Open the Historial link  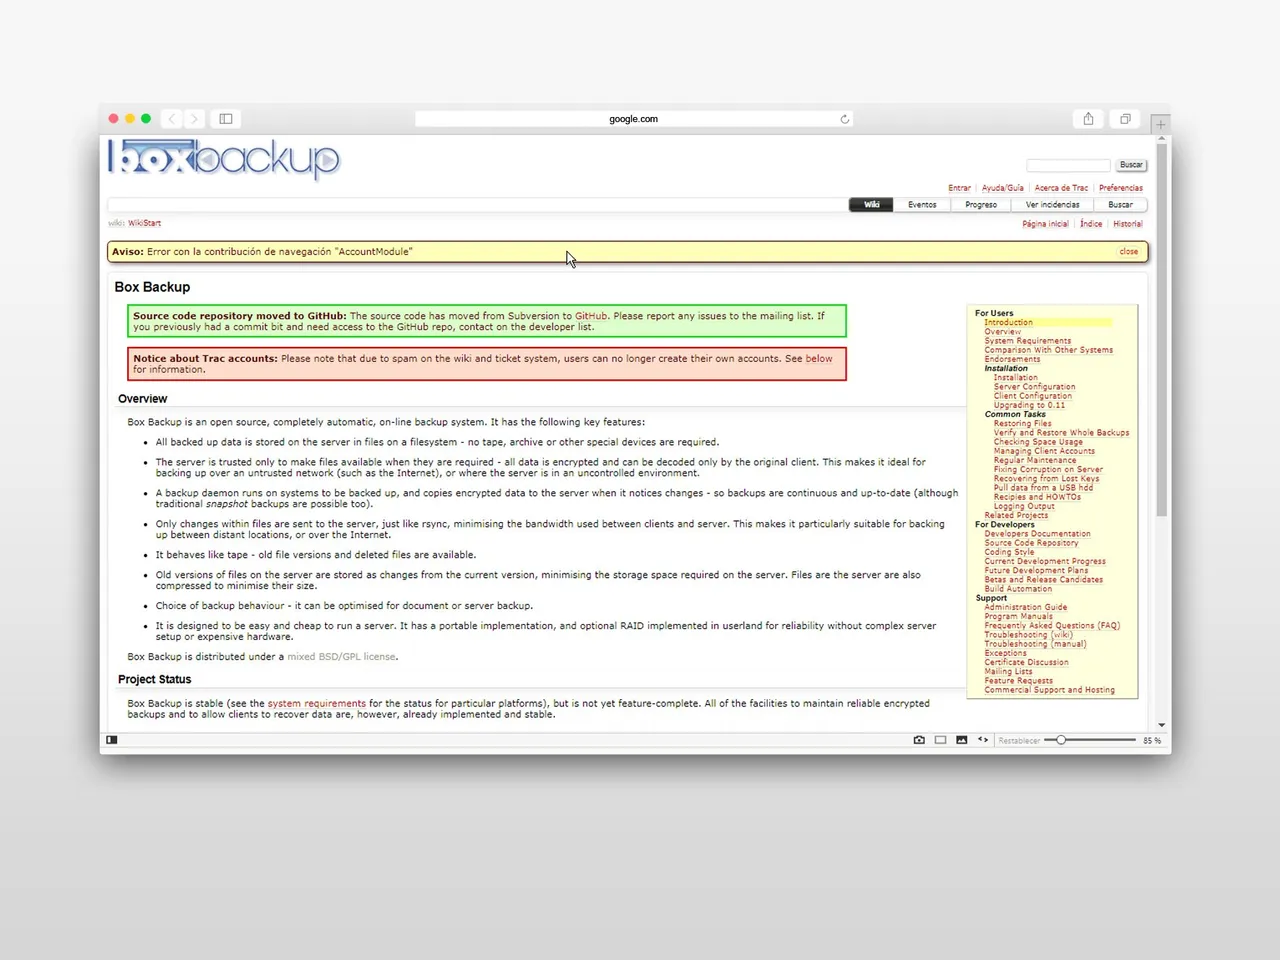tap(1128, 224)
